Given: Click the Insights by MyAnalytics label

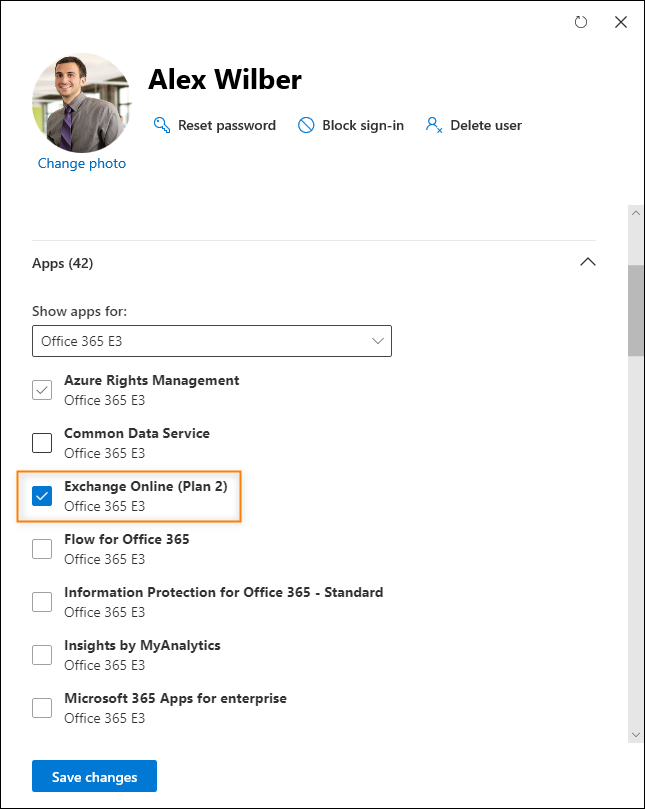Looking at the screenshot, I should pos(142,645).
